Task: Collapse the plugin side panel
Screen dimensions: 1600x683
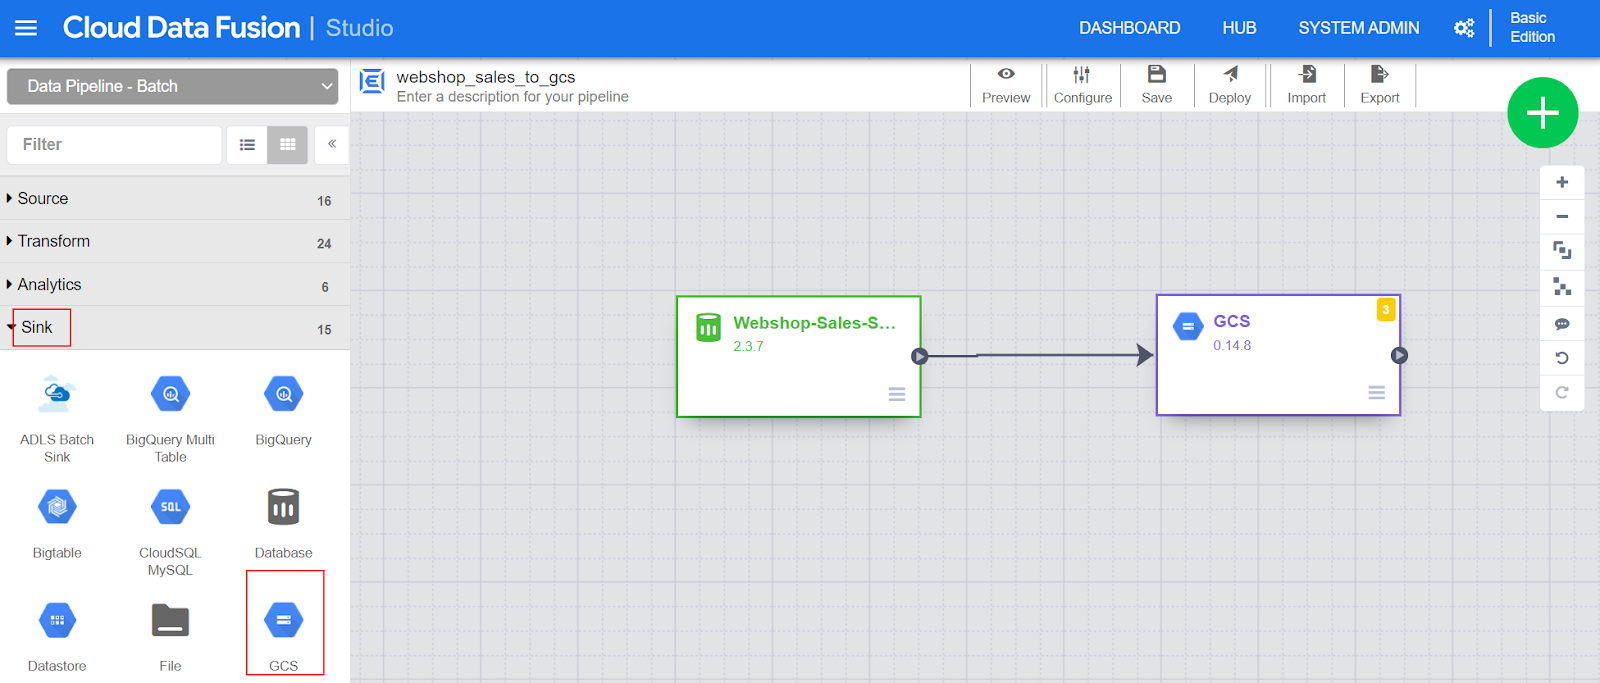Action: 332,145
